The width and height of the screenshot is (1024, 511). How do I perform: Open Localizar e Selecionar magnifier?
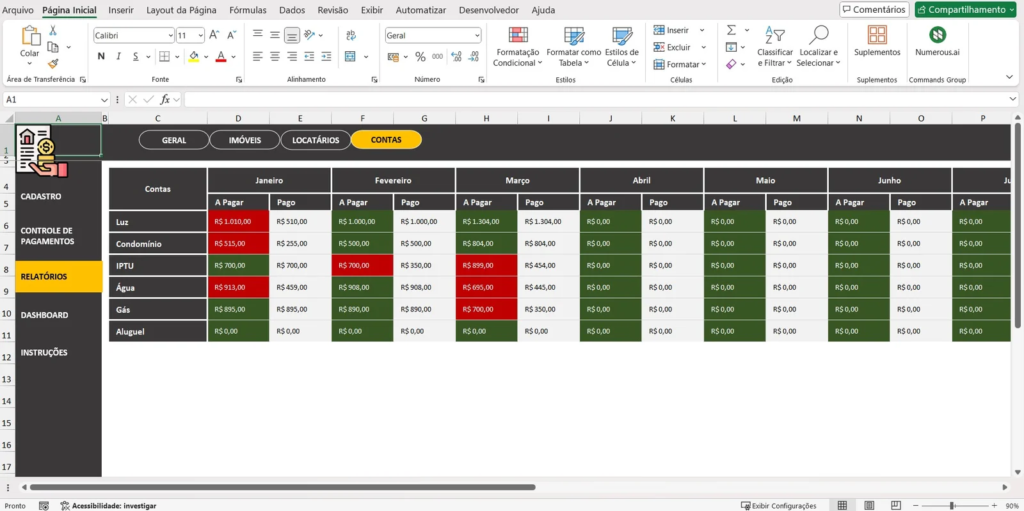818,36
